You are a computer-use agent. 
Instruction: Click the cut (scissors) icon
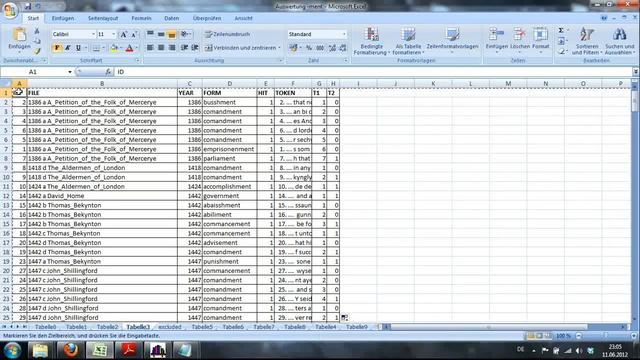pos(37,31)
